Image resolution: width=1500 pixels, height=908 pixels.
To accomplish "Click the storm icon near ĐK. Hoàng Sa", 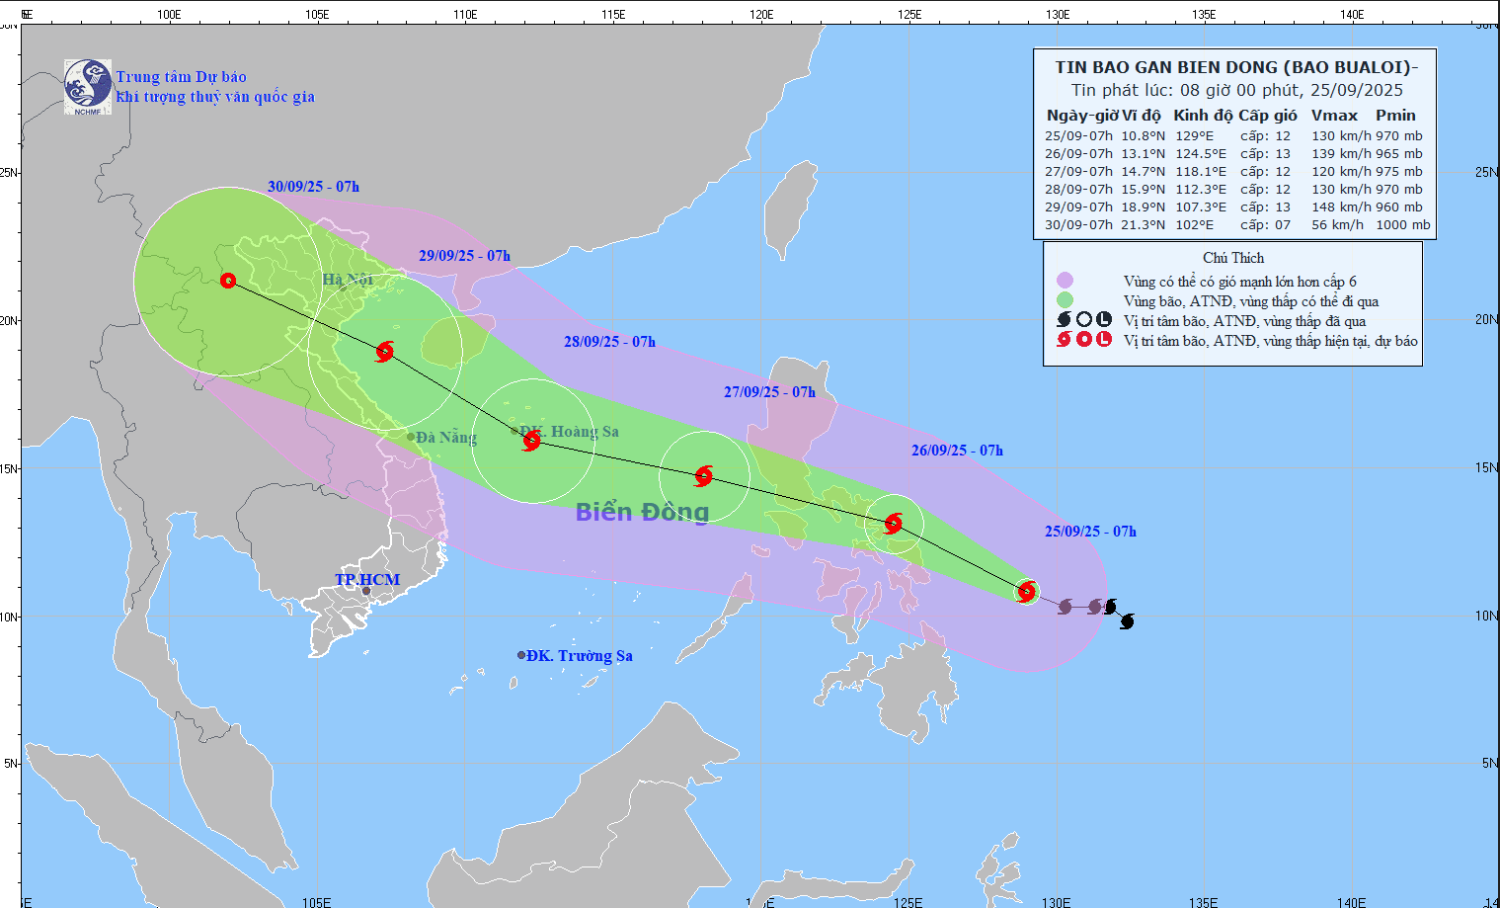I will (532, 439).
